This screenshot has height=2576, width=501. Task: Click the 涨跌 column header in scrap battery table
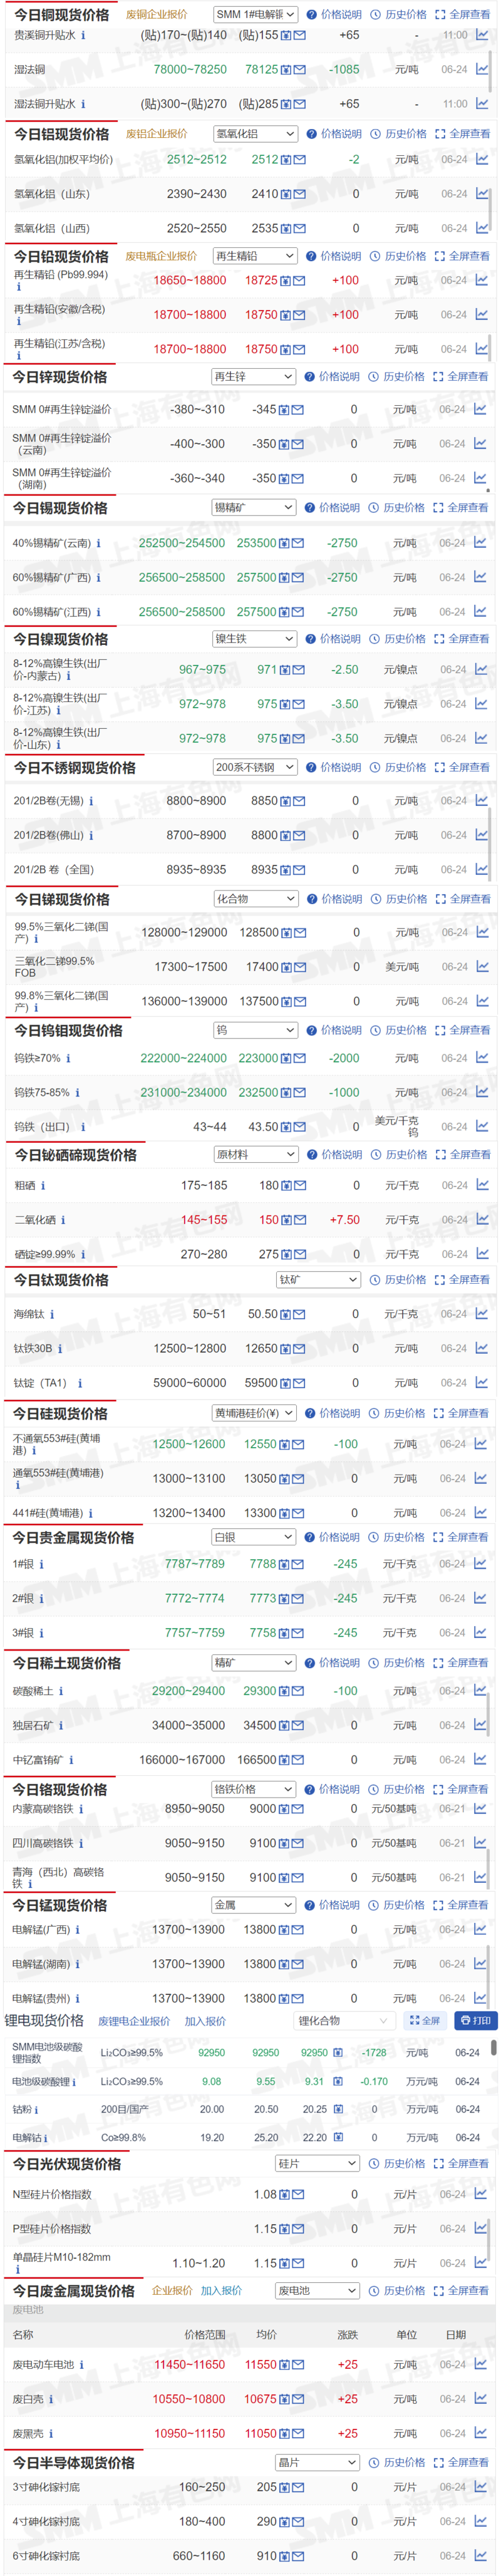[x=347, y=2335]
